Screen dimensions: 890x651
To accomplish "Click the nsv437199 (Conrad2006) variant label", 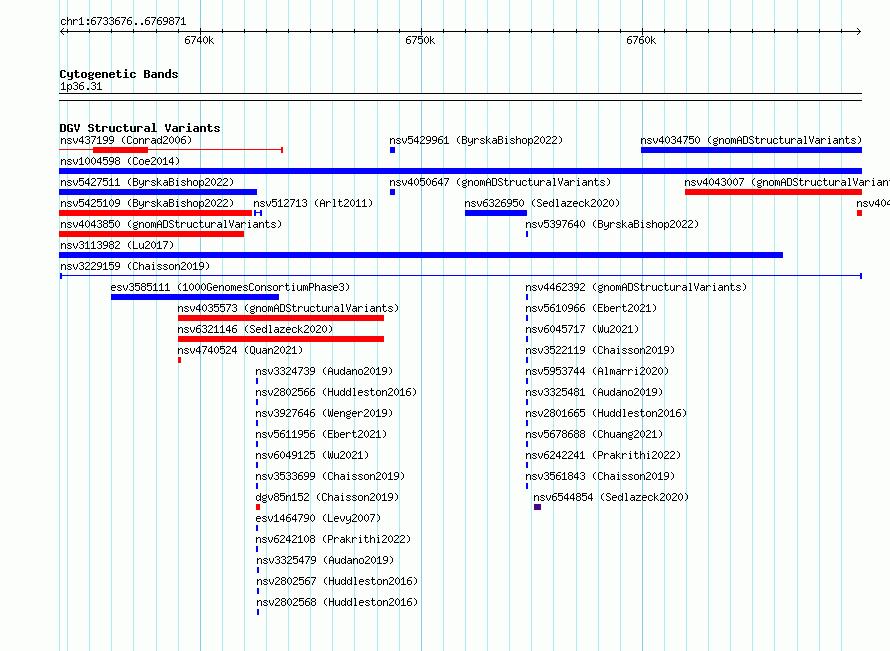I will (126, 140).
